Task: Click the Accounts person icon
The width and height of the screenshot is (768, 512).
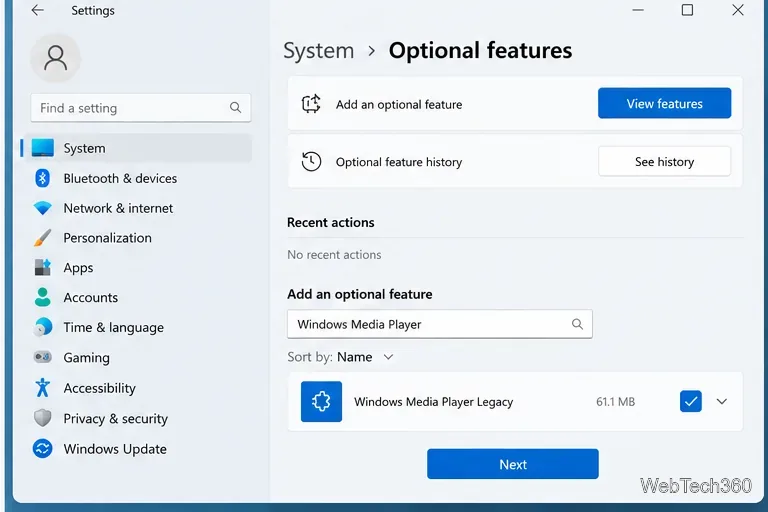Action: [43, 297]
